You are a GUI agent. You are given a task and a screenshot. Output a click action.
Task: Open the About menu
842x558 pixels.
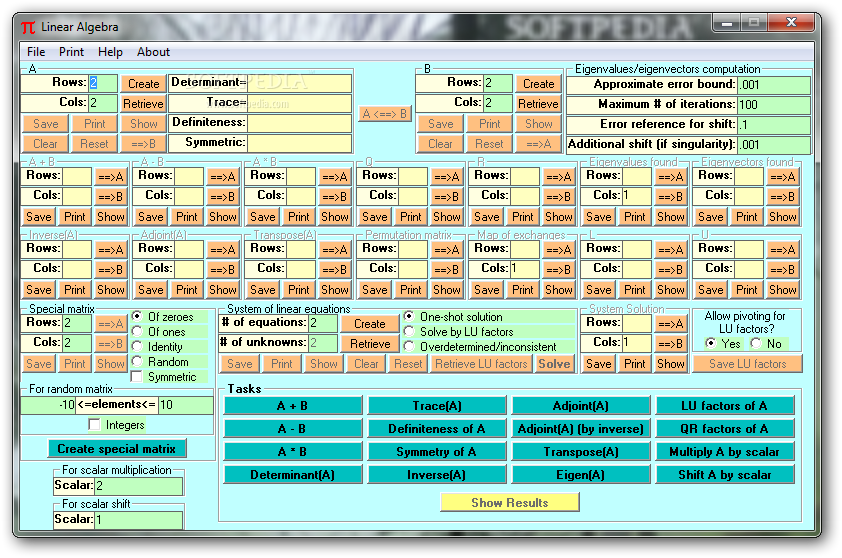pyautogui.click(x=153, y=52)
